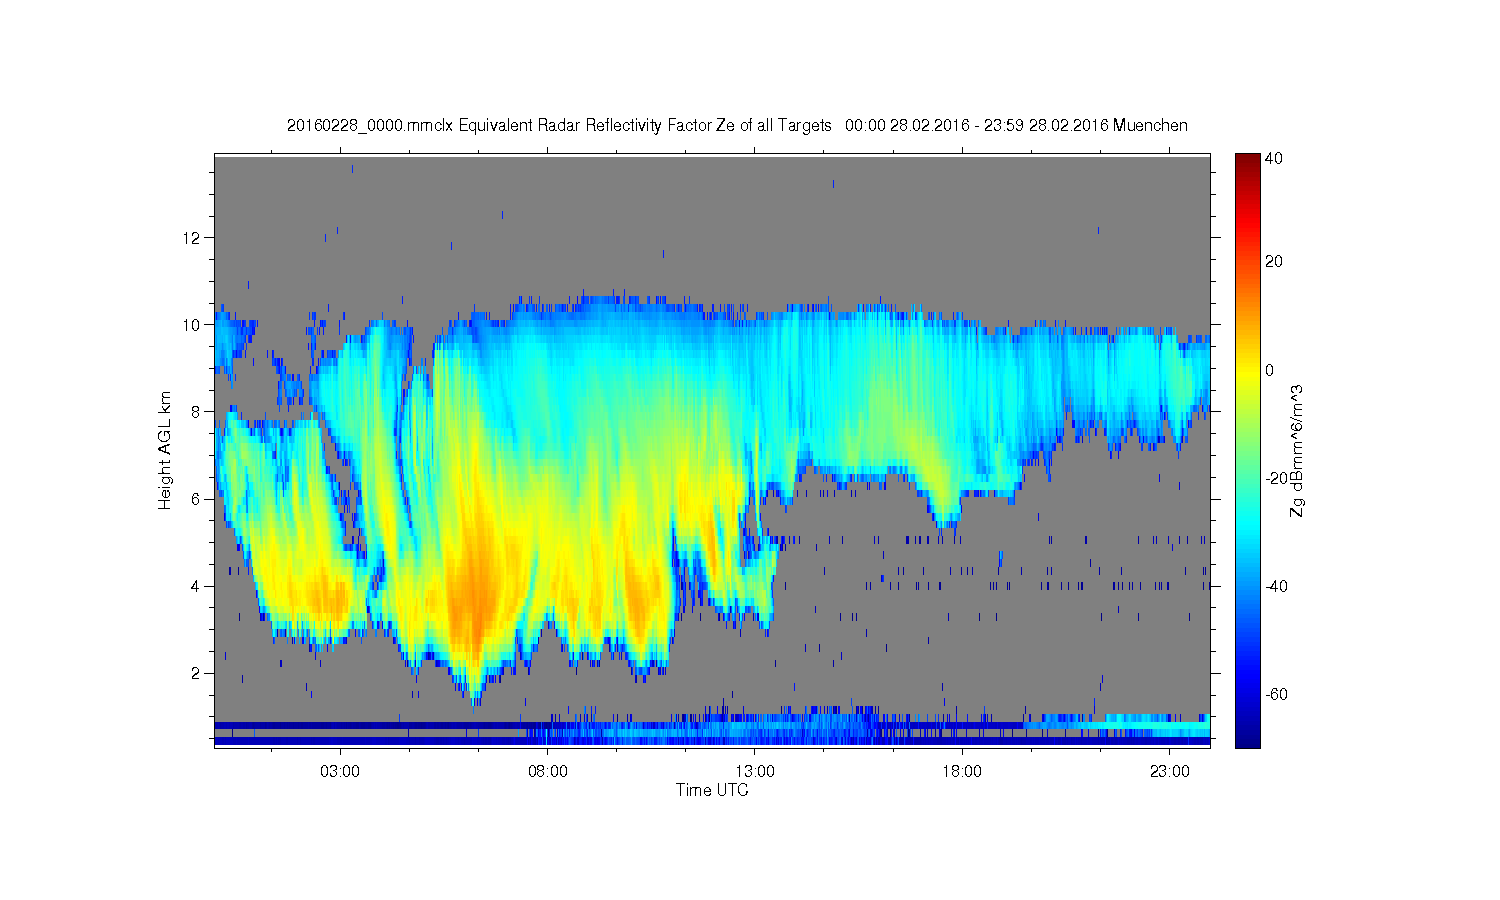Select the 'Time UTC' x-axis label
The width and height of the screenshot is (1500, 900).
click(x=712, y=790)
